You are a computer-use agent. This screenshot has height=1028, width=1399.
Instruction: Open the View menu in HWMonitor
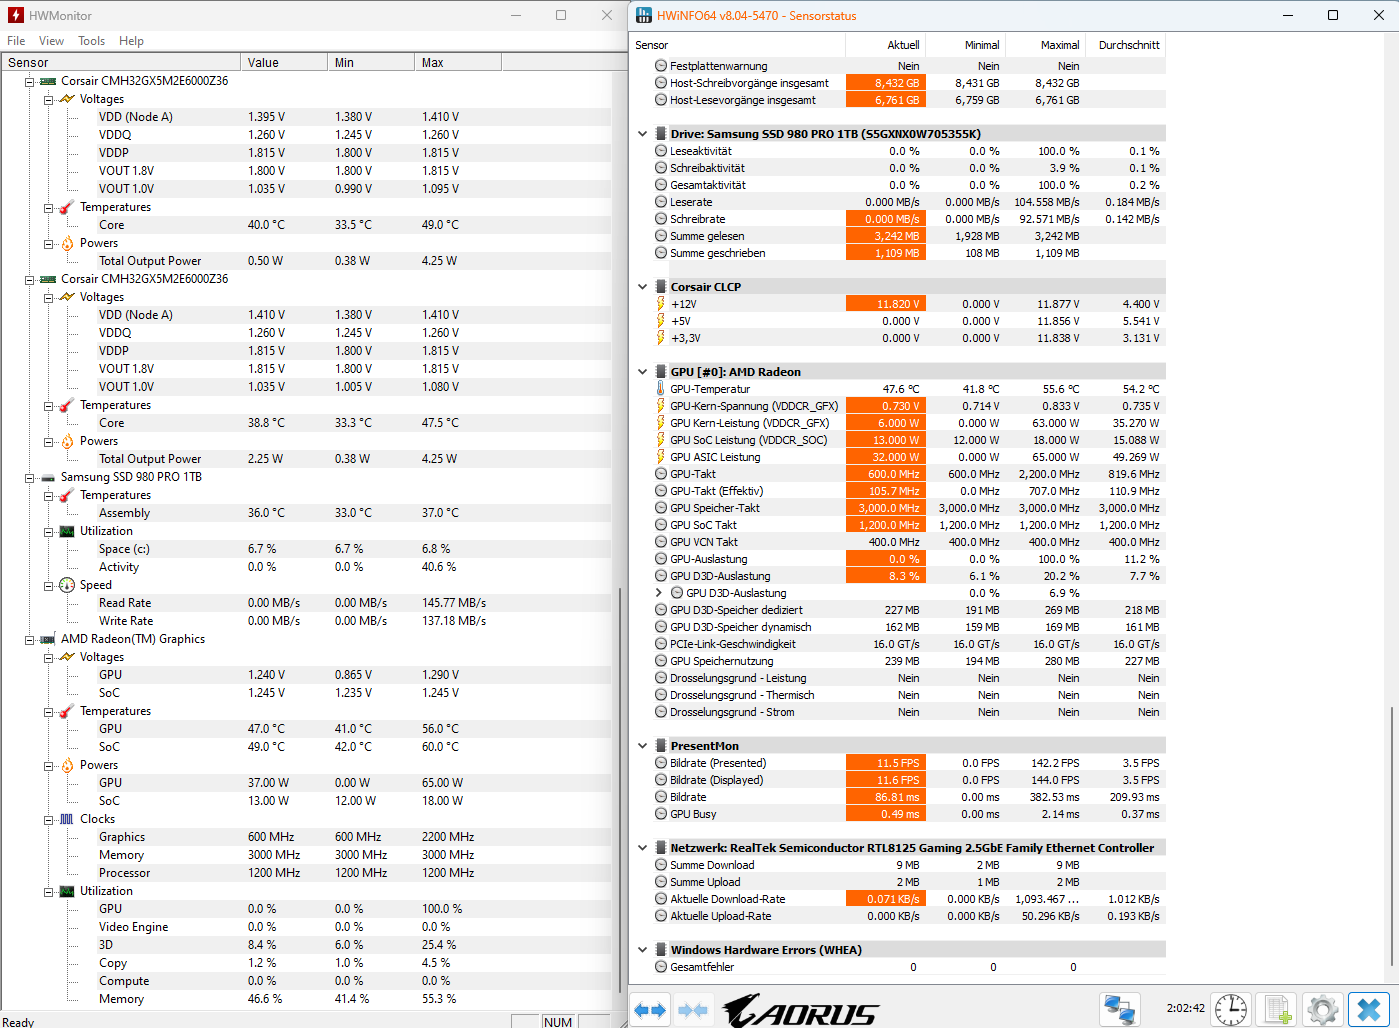pos(51,41)
